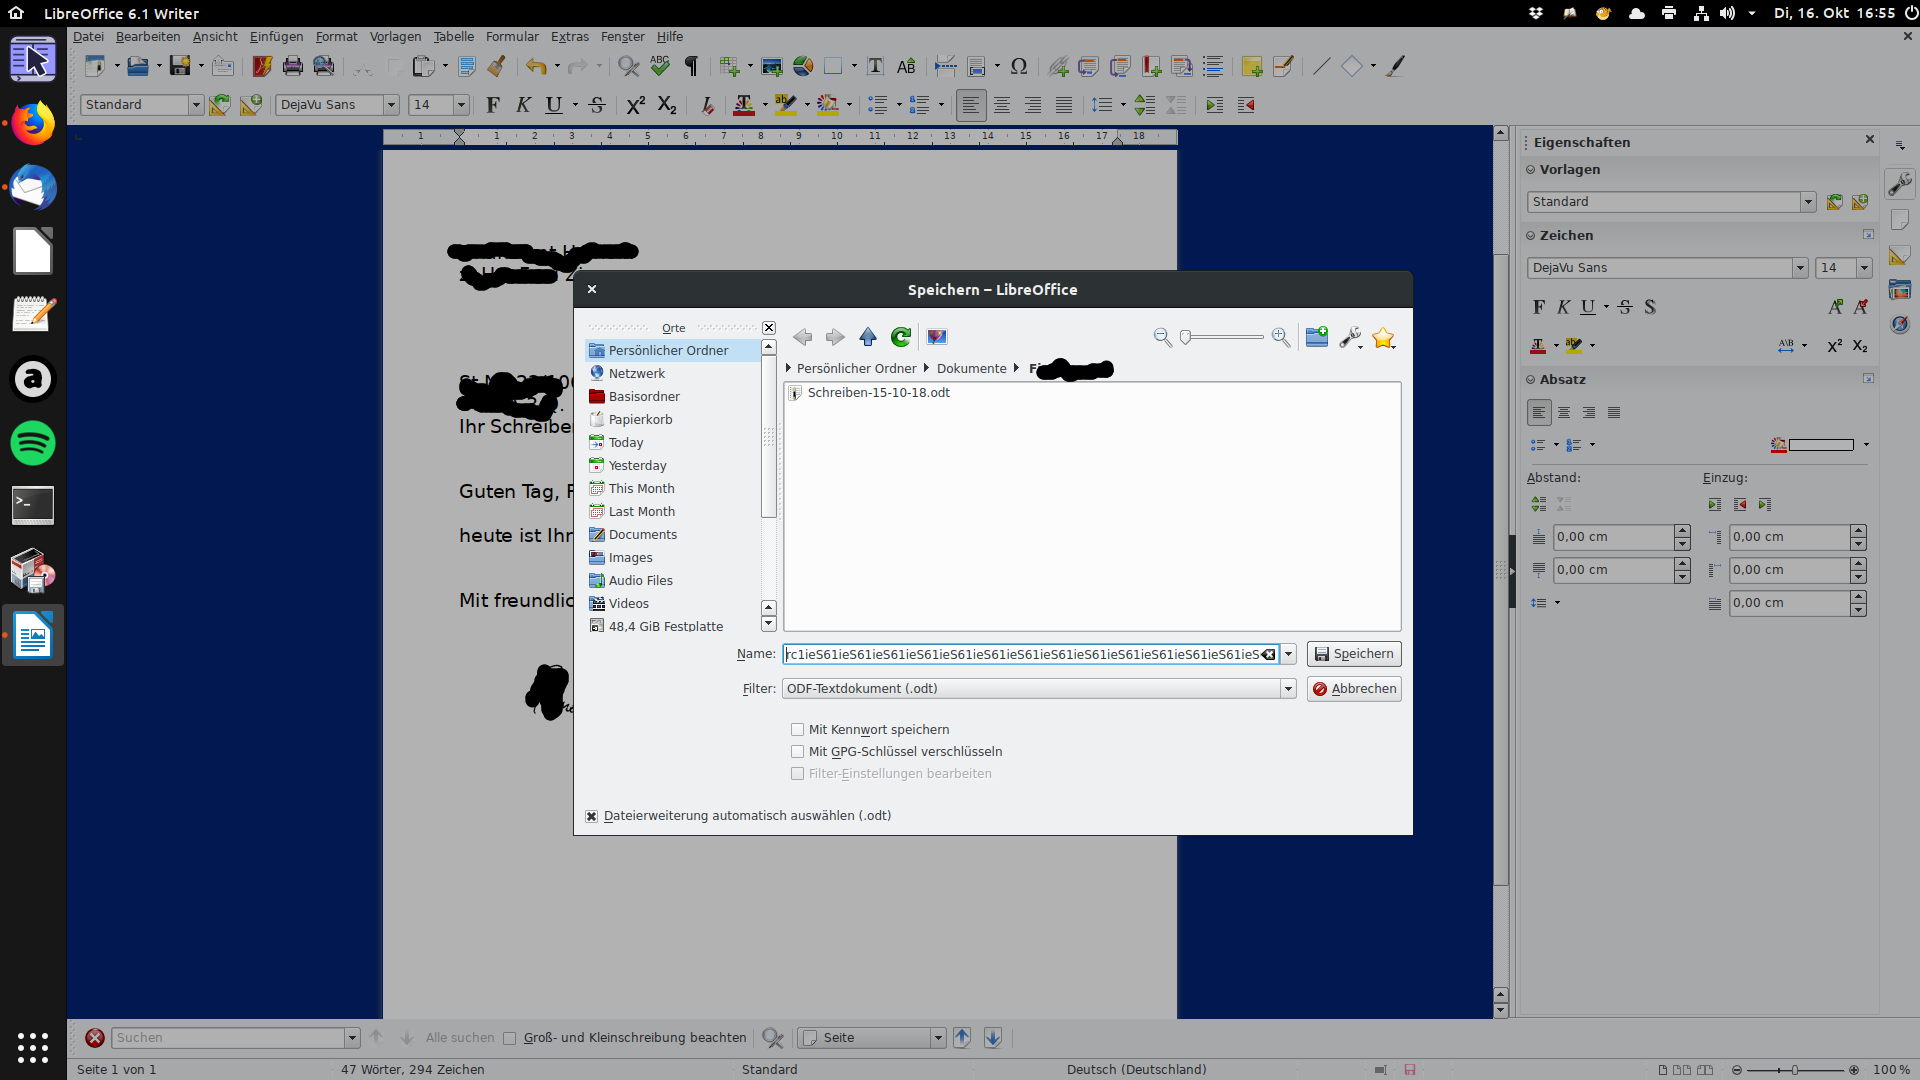Enable Mit GPG-Schlüssel verschlüsseln checkbox
The width and height of the screenshot is (1920, 1080).
point(797,752)
